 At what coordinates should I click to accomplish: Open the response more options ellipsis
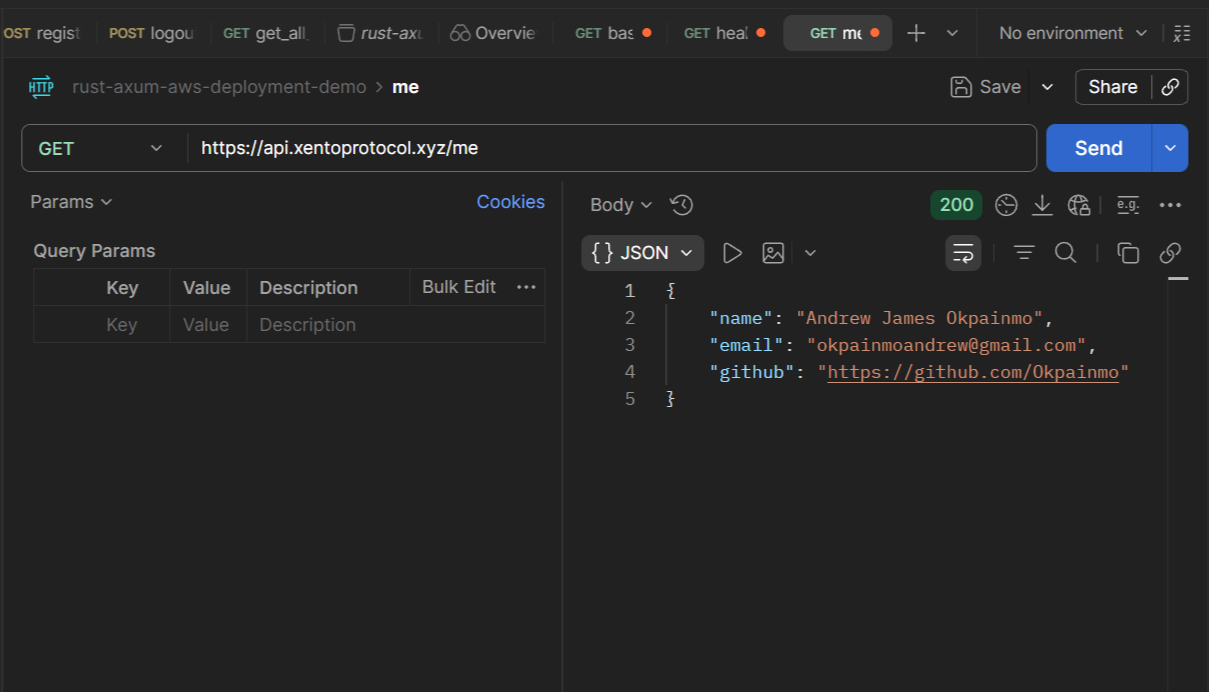[x=1171, y=205]
